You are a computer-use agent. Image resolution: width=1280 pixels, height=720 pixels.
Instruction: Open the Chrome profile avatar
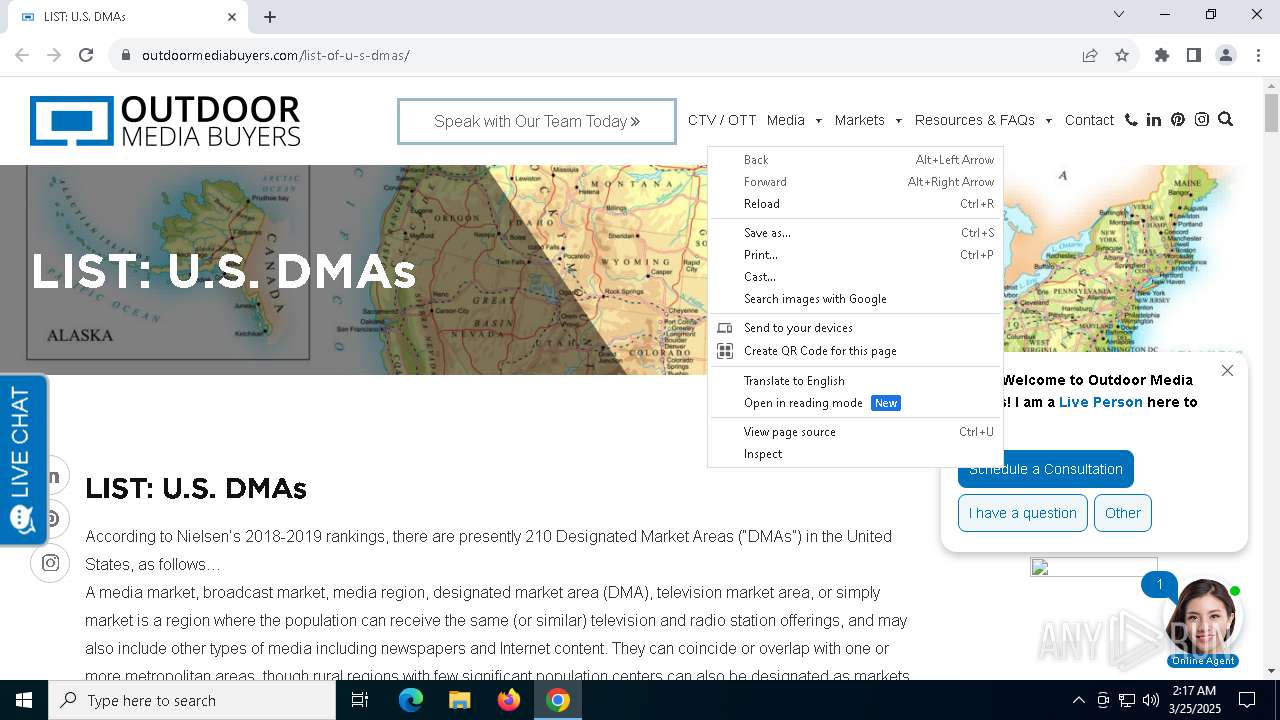(x=1226, y=55)
